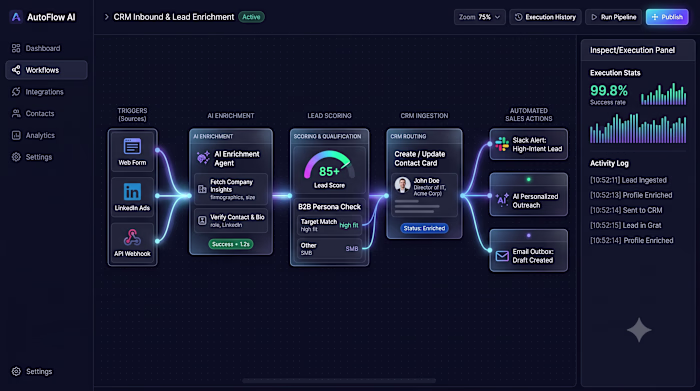700x391 pixels.
Task: Select Workflows in the sidebar
Action: click(x=46, y=70)
